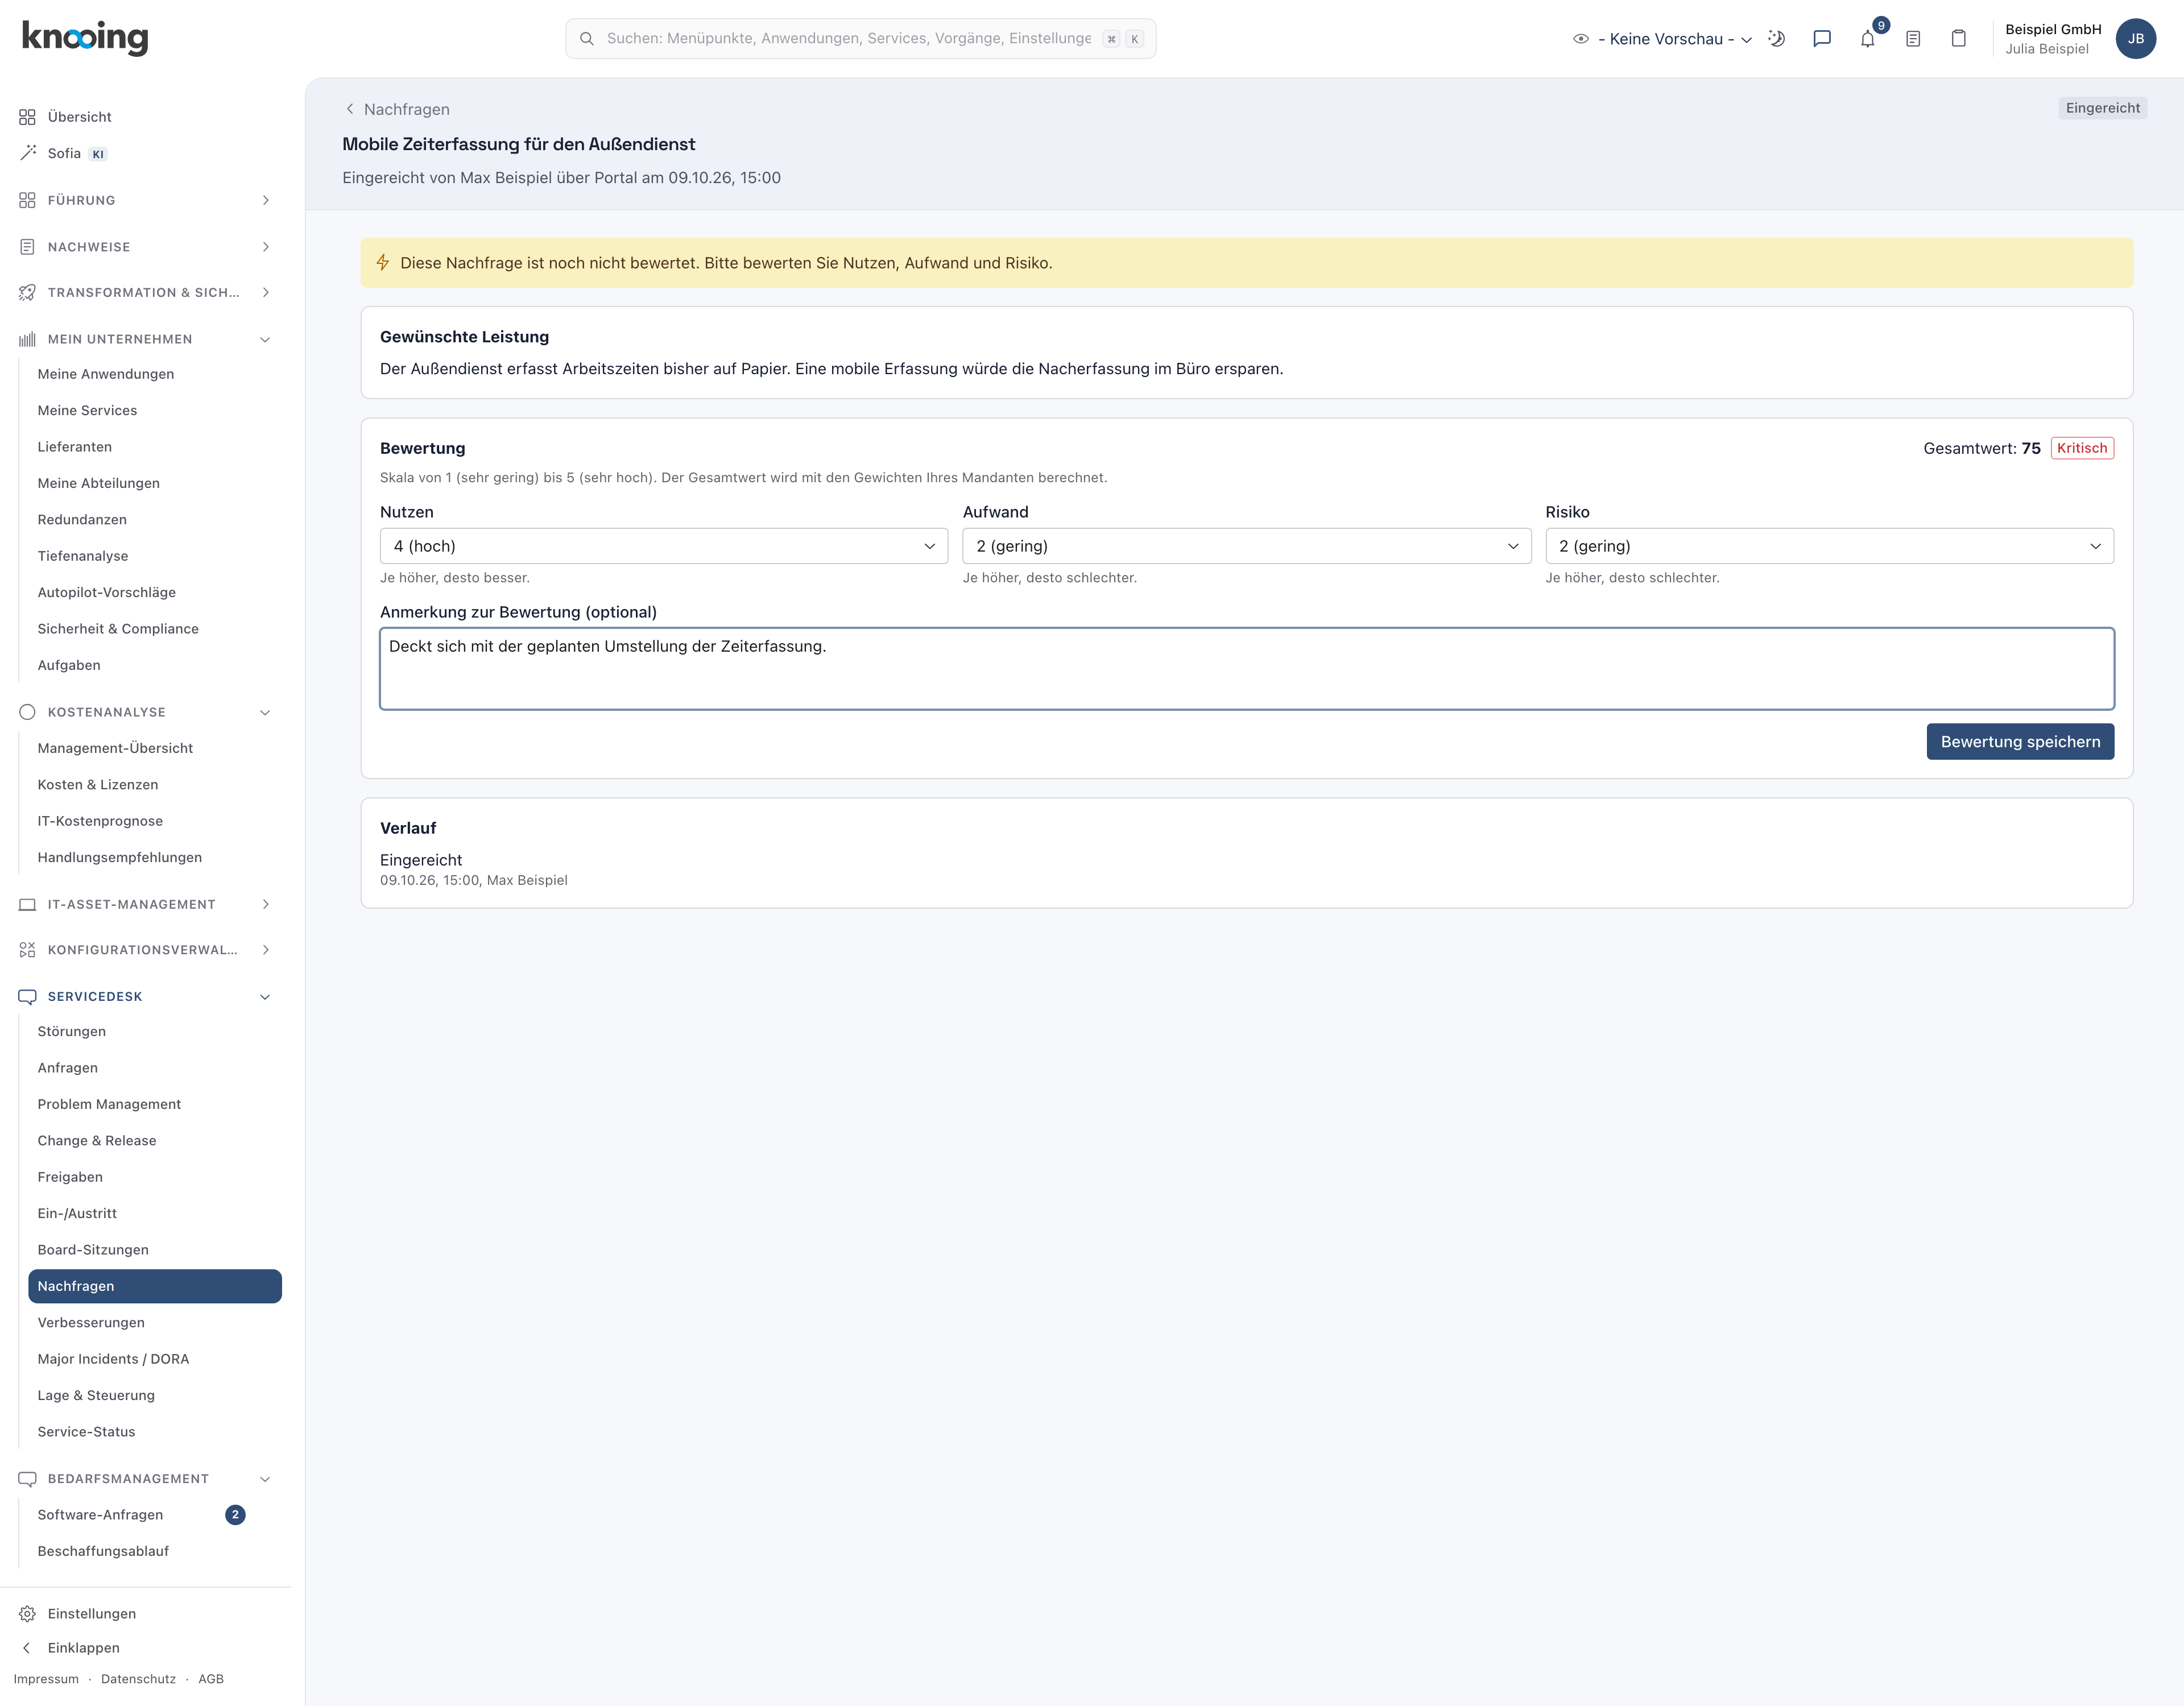Collapse the Mein Unternehmen section

click(x=145, y=339)
